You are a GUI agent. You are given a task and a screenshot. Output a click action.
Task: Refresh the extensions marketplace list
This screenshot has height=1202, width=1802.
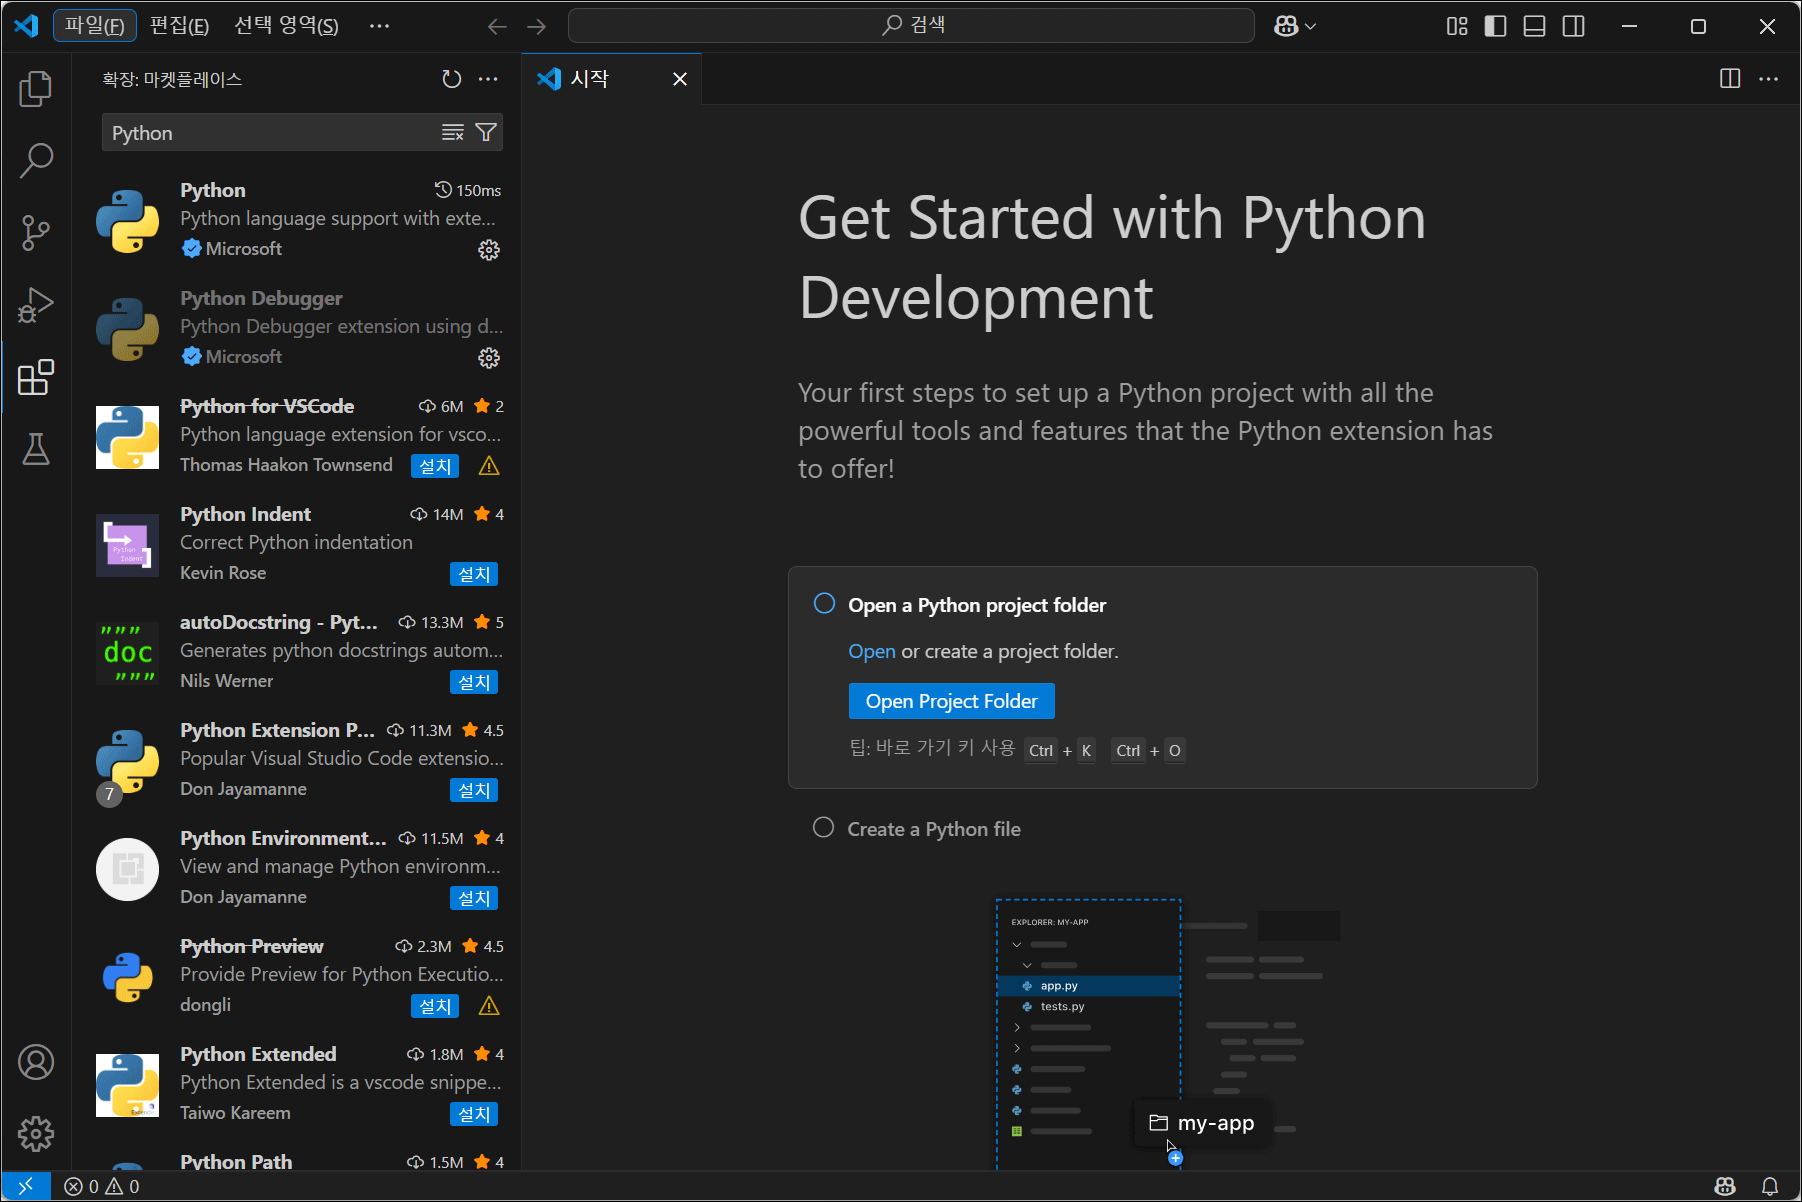(x=452, y=79)
